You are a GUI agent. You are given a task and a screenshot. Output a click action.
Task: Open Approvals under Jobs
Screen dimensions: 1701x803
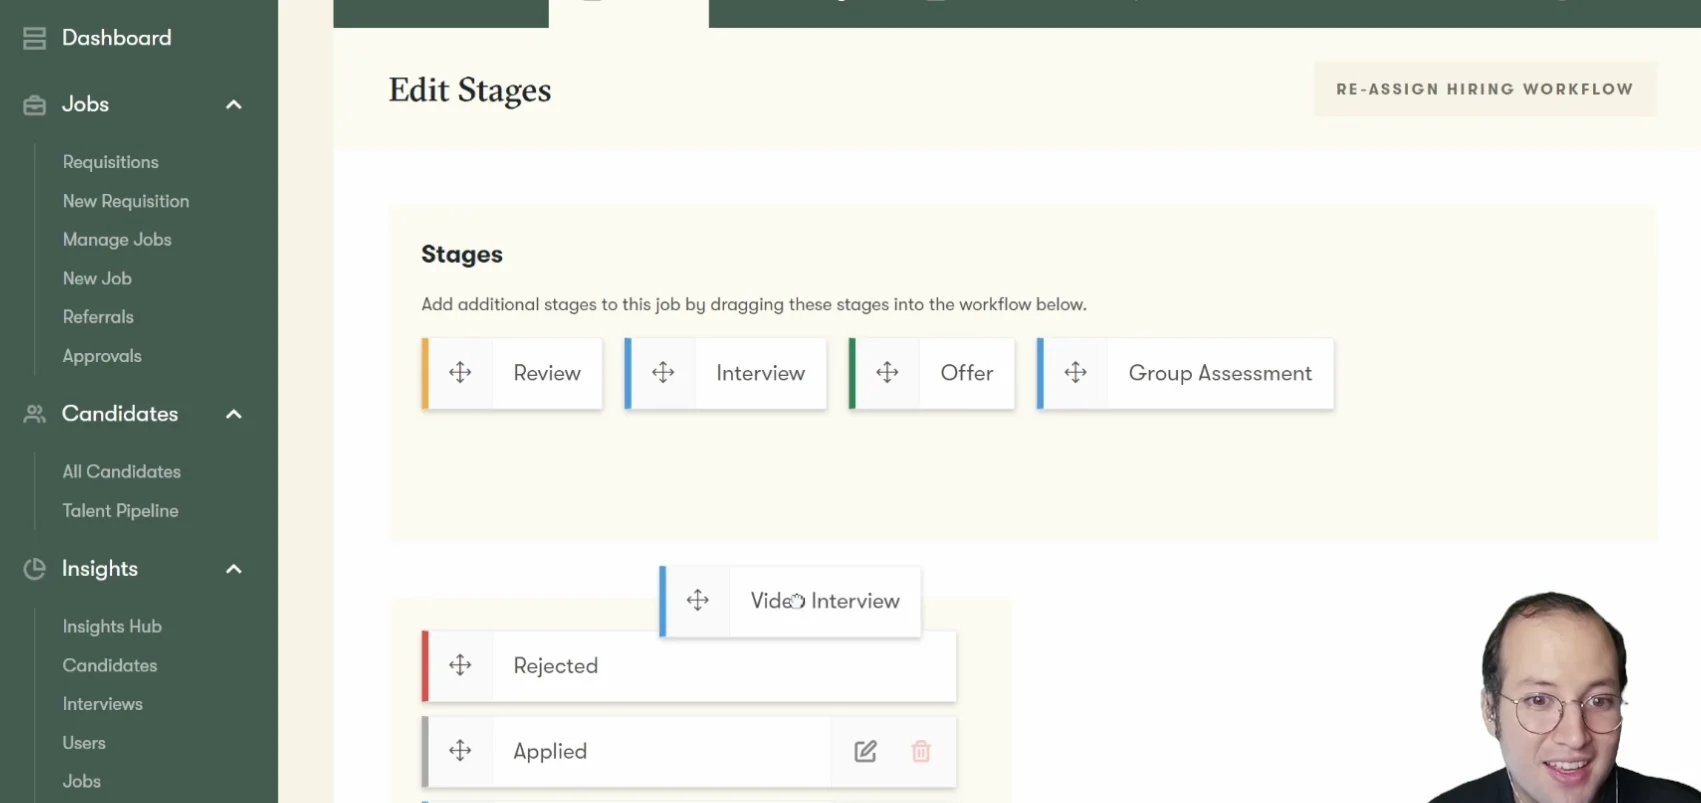(102, 356)
